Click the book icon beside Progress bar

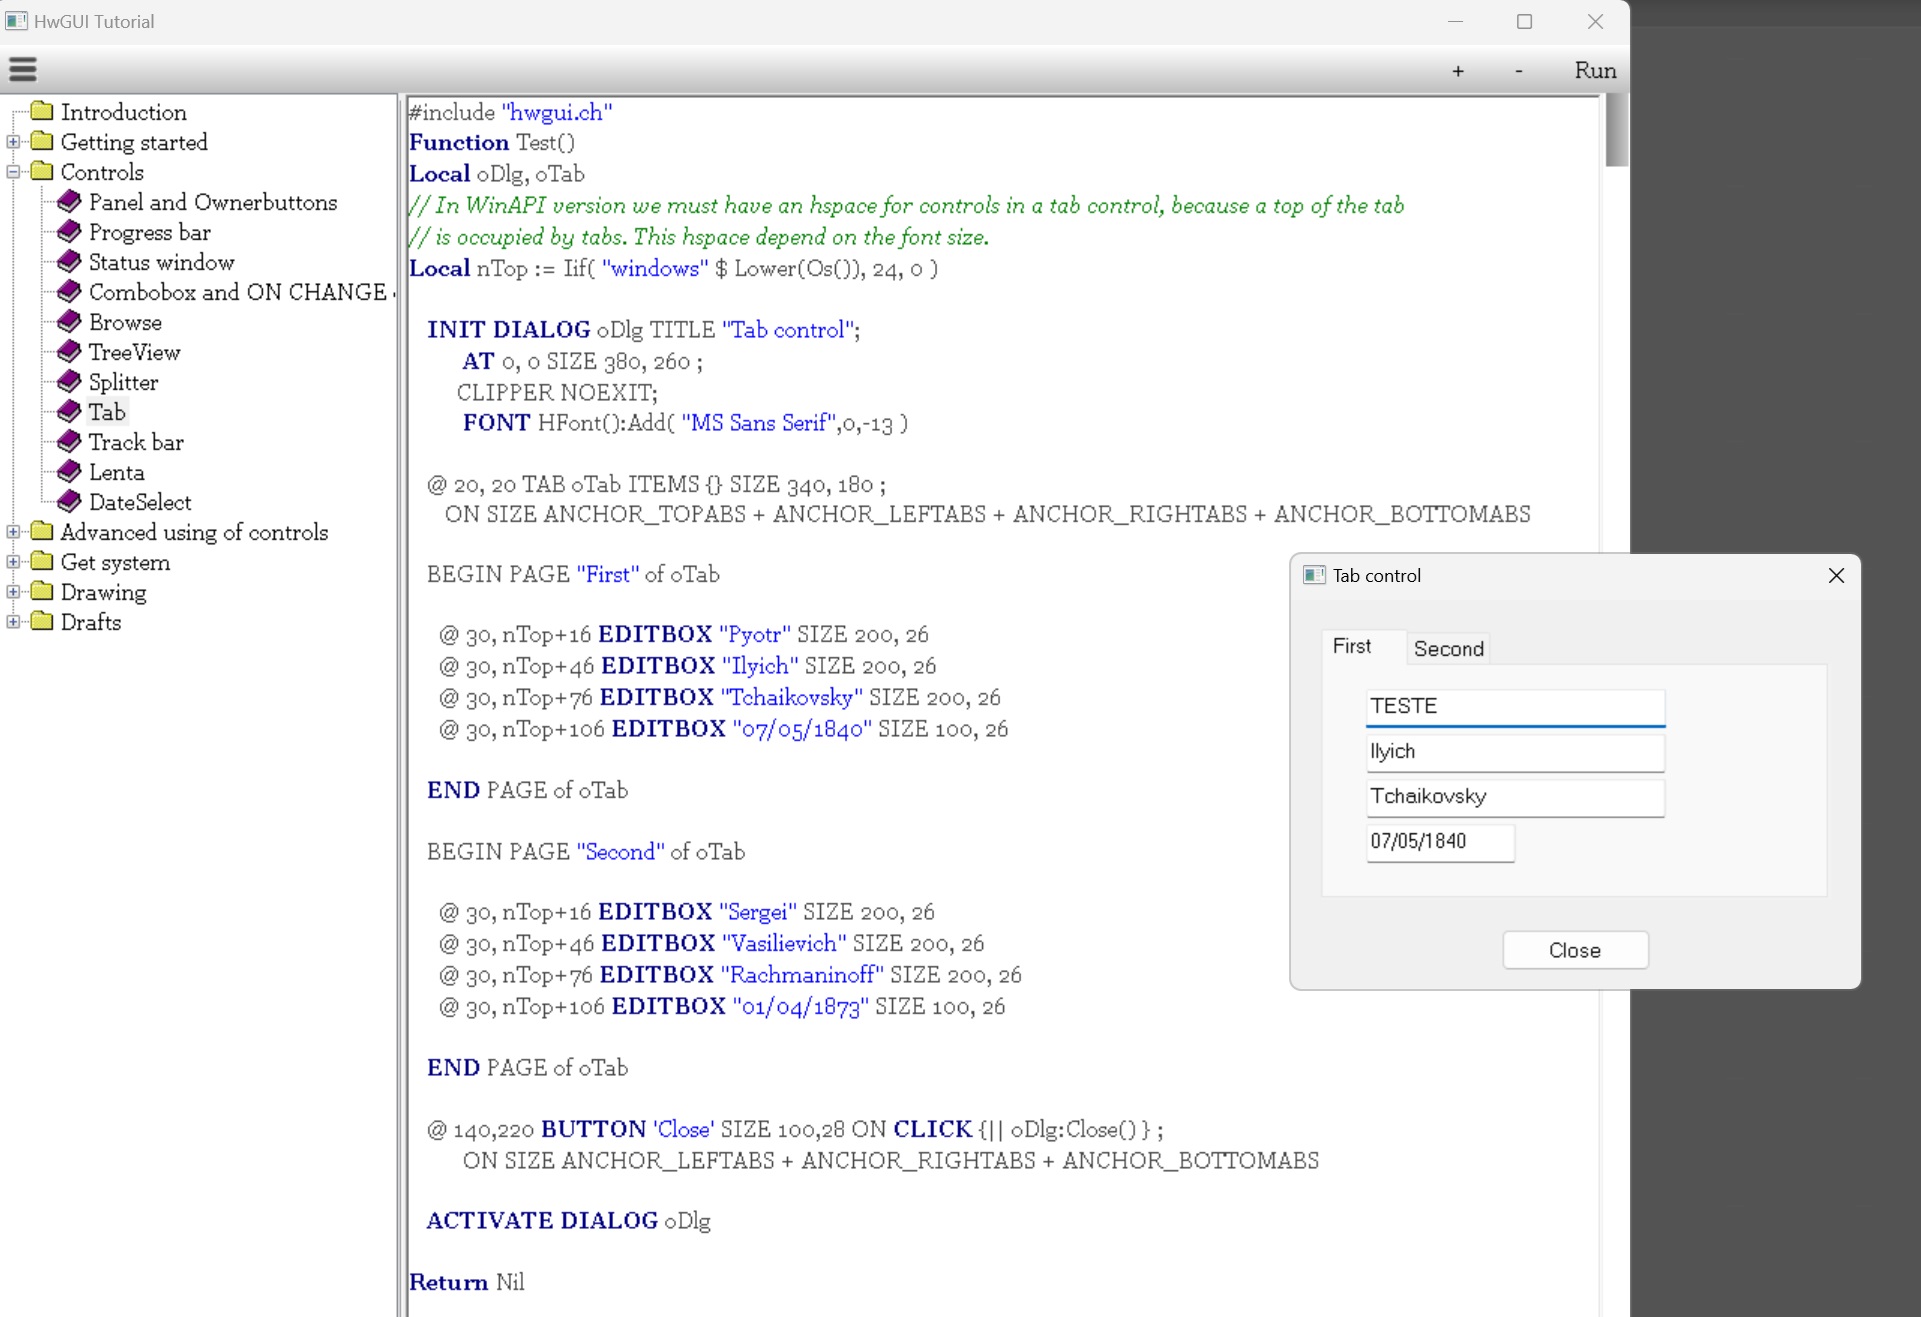[x=69, y=232]
